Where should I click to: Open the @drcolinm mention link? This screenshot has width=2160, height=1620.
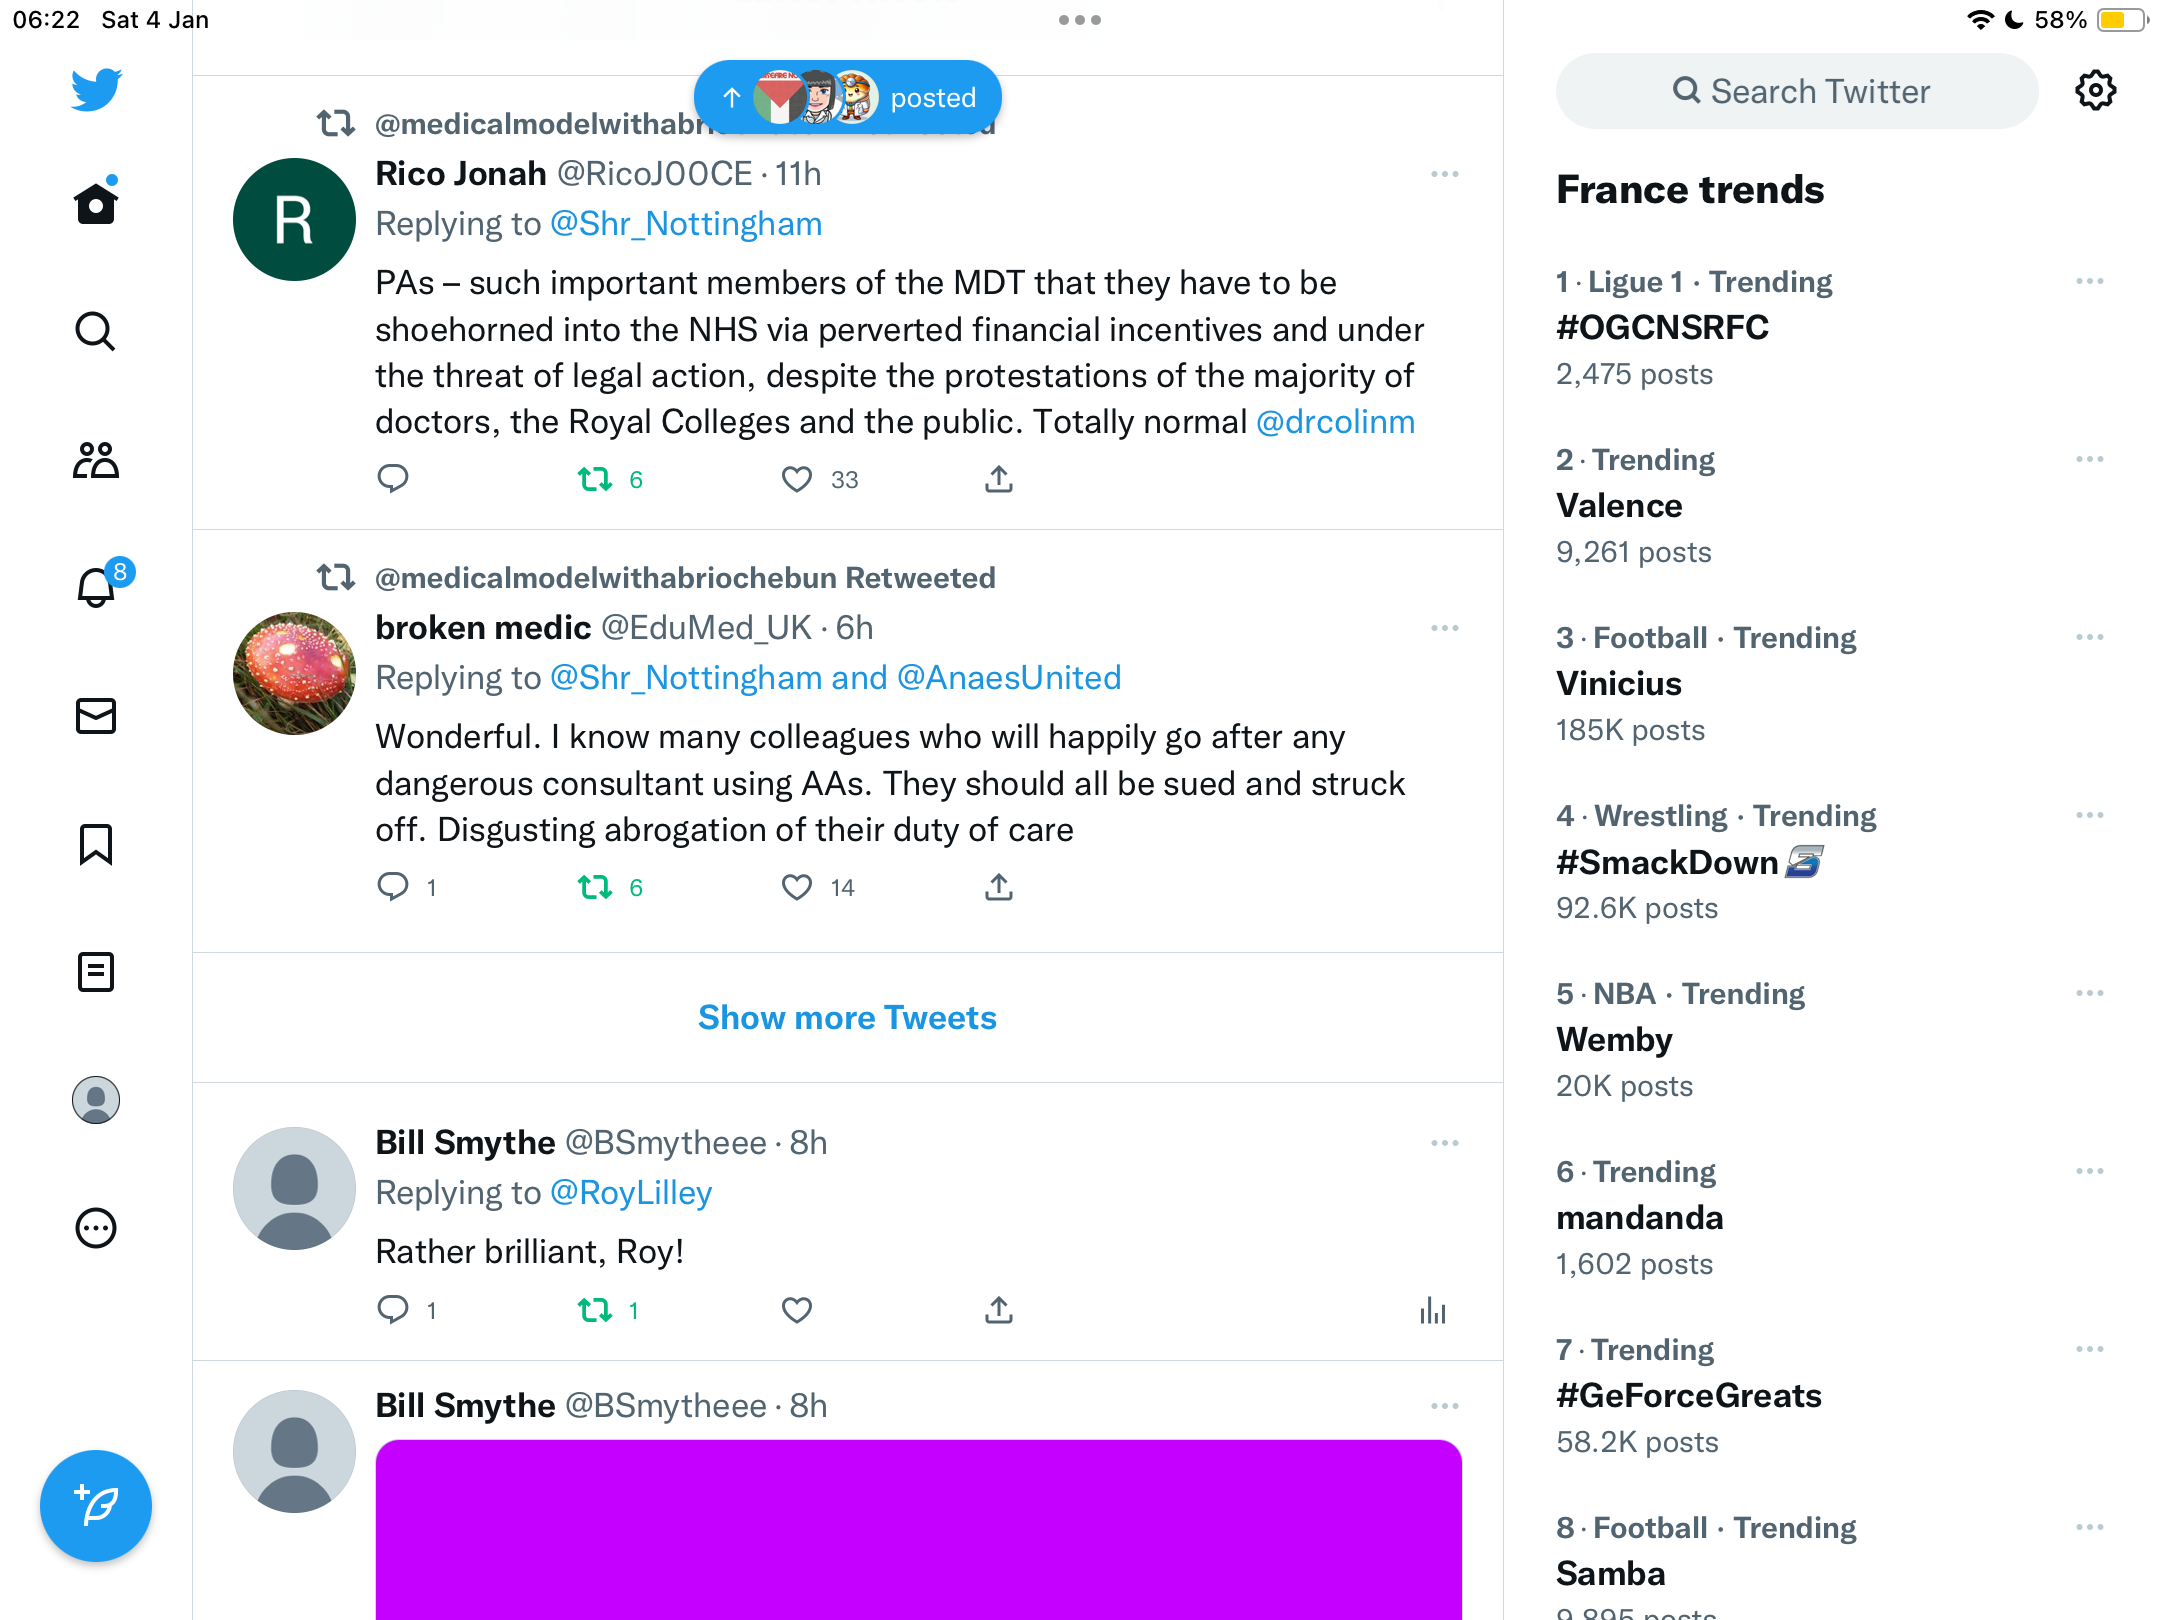click(1335, 422)
